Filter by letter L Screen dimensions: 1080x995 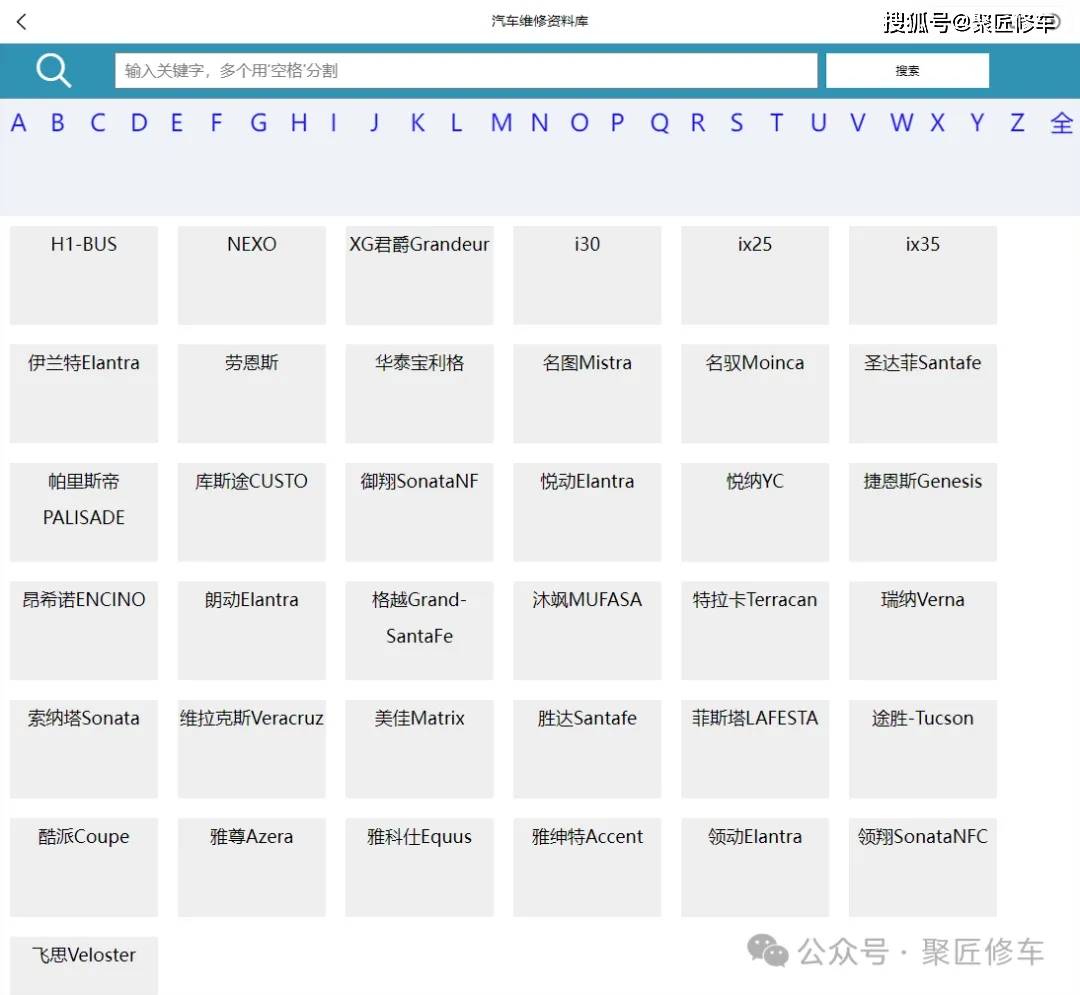point(456,123)
